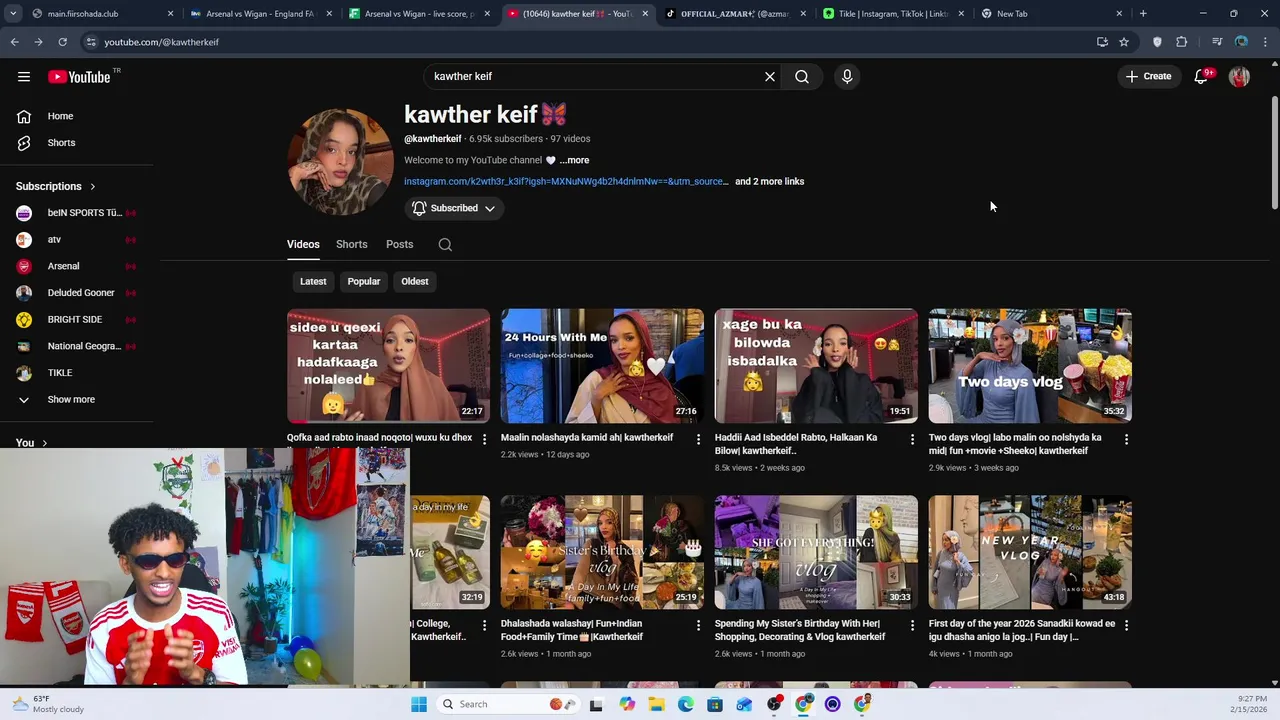Click the Create button

[1148, 76]
